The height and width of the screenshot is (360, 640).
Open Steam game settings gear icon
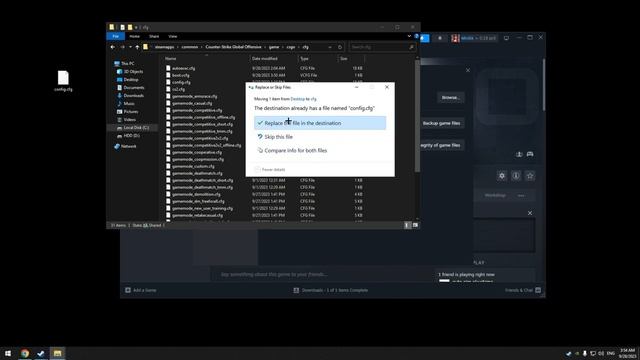point(502,176)
